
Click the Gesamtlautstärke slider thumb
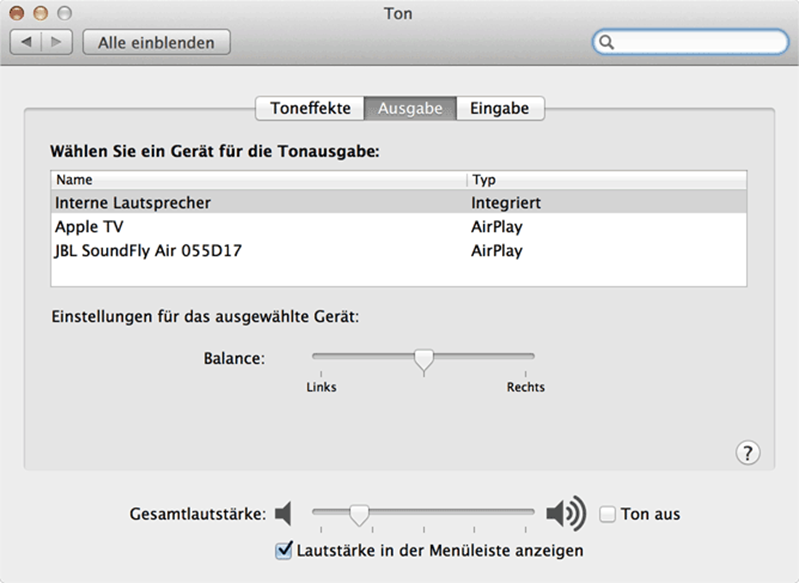coord(358,514)
